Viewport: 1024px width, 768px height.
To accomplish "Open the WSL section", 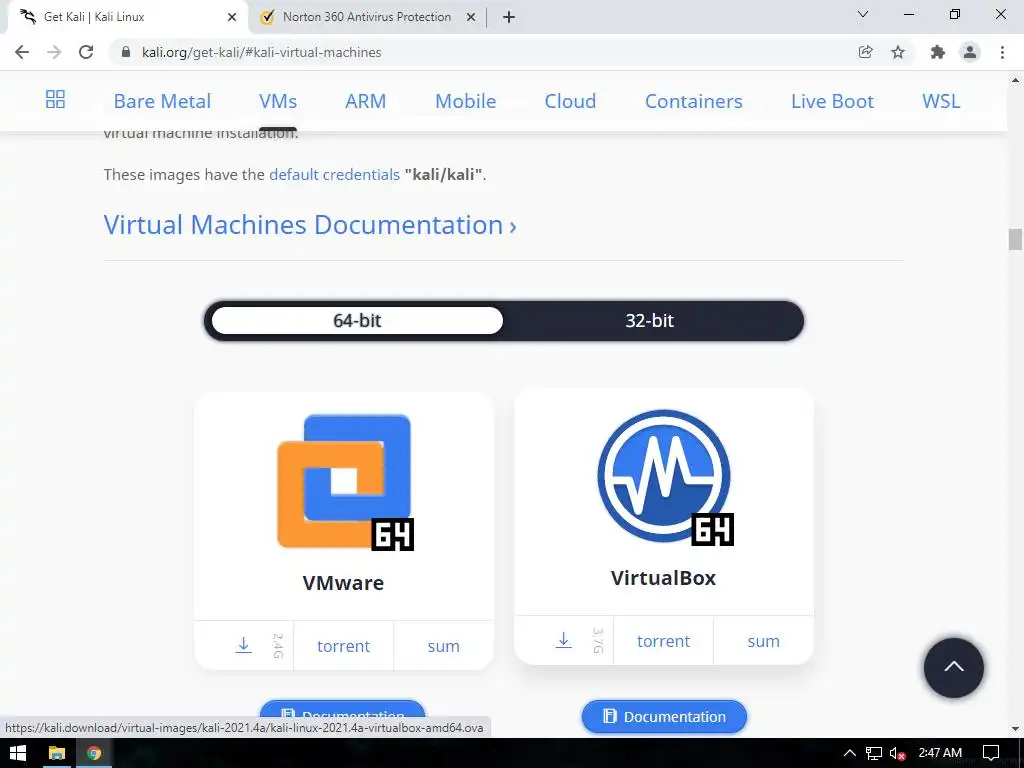I will click(x=941, y=101).
